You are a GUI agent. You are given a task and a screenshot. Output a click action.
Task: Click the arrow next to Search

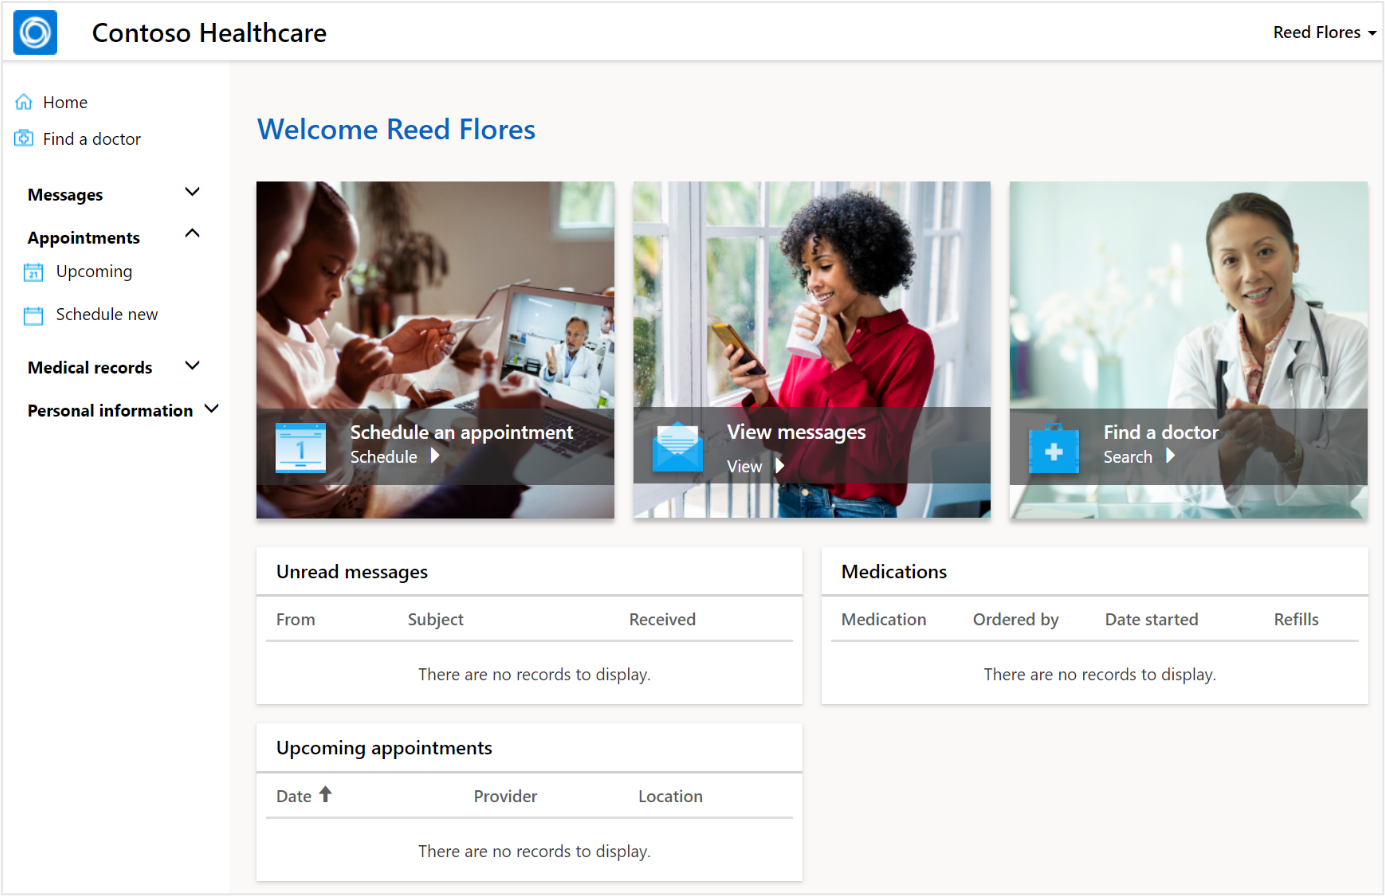[1170, 456]
